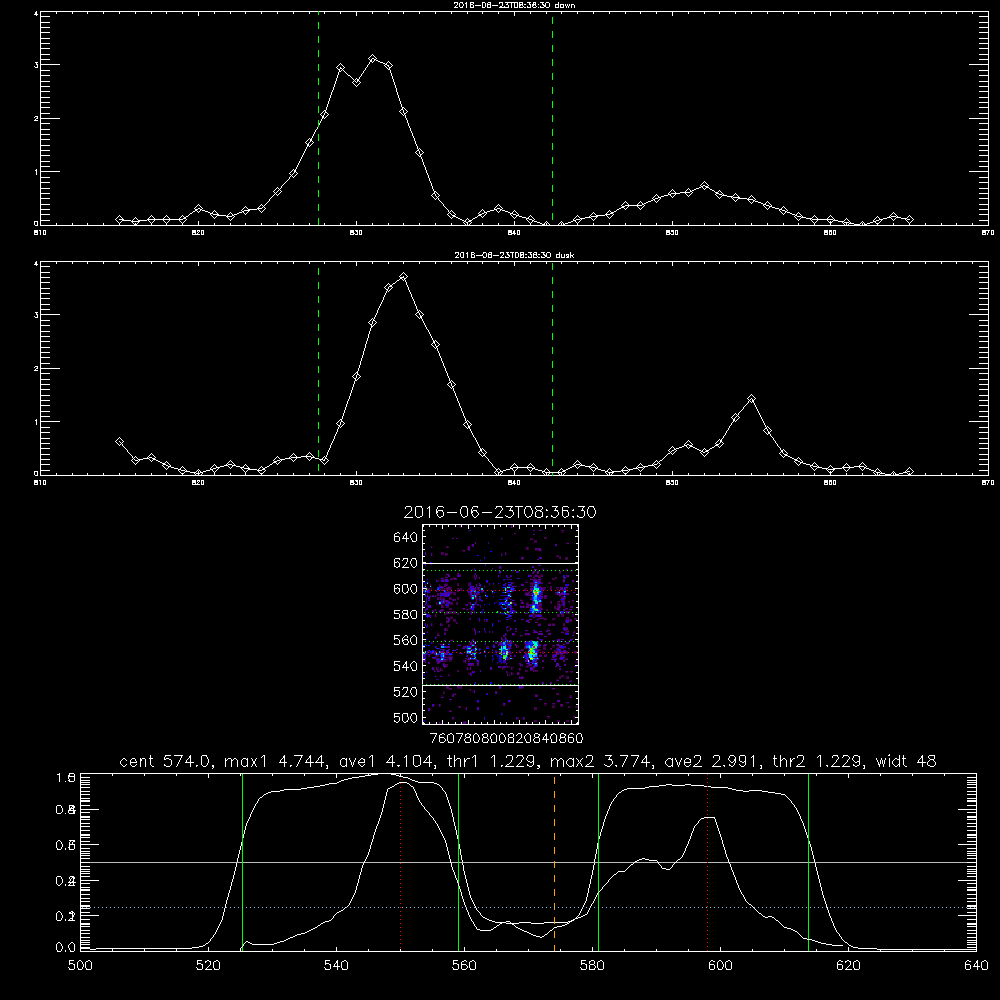Click the highest diamond marker in dusk plot
Viewport: 1000px width, 1000px height.
[x=403, y=277]
